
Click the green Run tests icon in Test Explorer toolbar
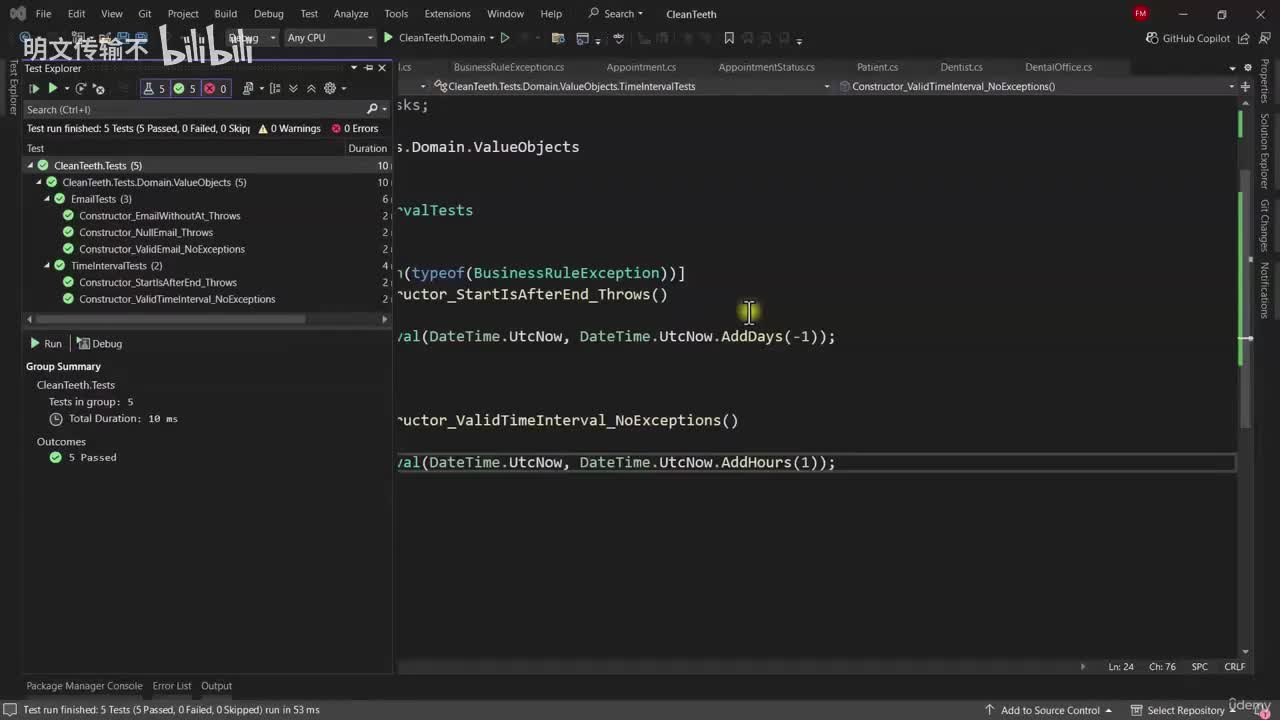pos(53,88)
